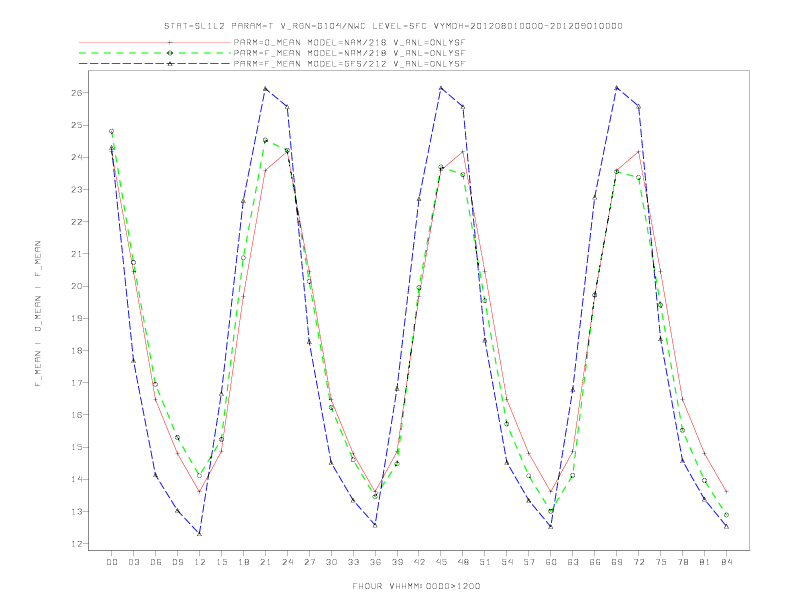
Task: Click the chart title starting with STAT=SL1L2
Action: [x=393, y=26]
